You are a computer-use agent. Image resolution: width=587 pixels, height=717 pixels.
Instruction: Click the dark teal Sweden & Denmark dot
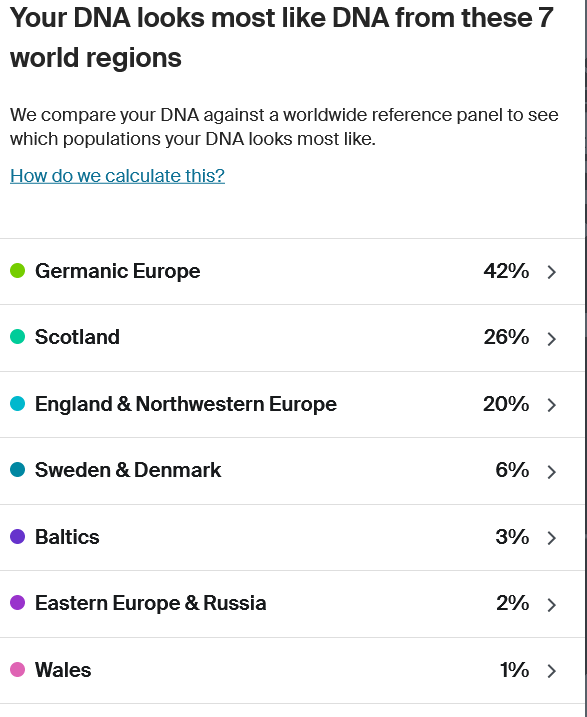click(17, 470)
